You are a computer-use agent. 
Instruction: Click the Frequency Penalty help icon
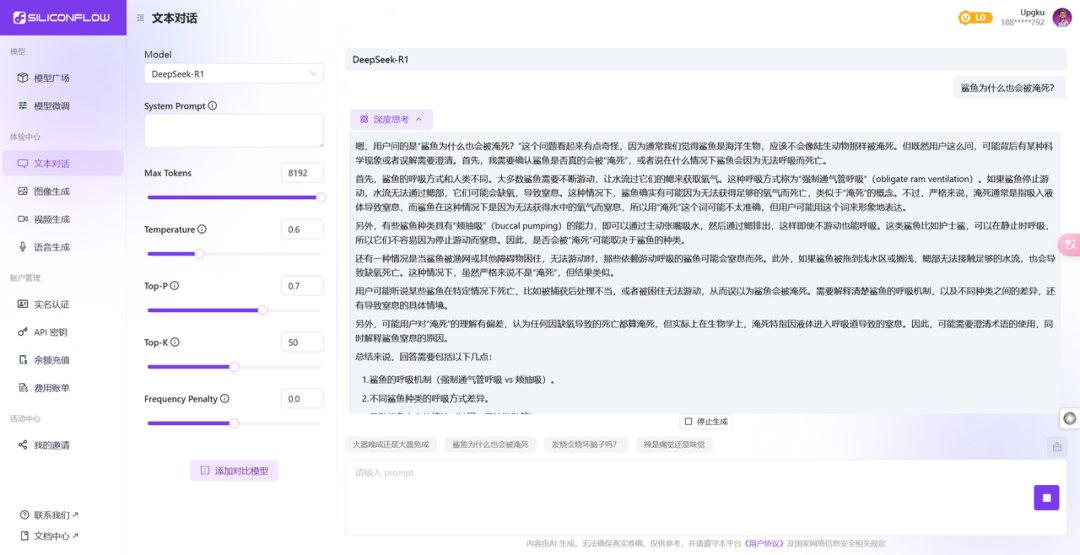pos(225,398)
